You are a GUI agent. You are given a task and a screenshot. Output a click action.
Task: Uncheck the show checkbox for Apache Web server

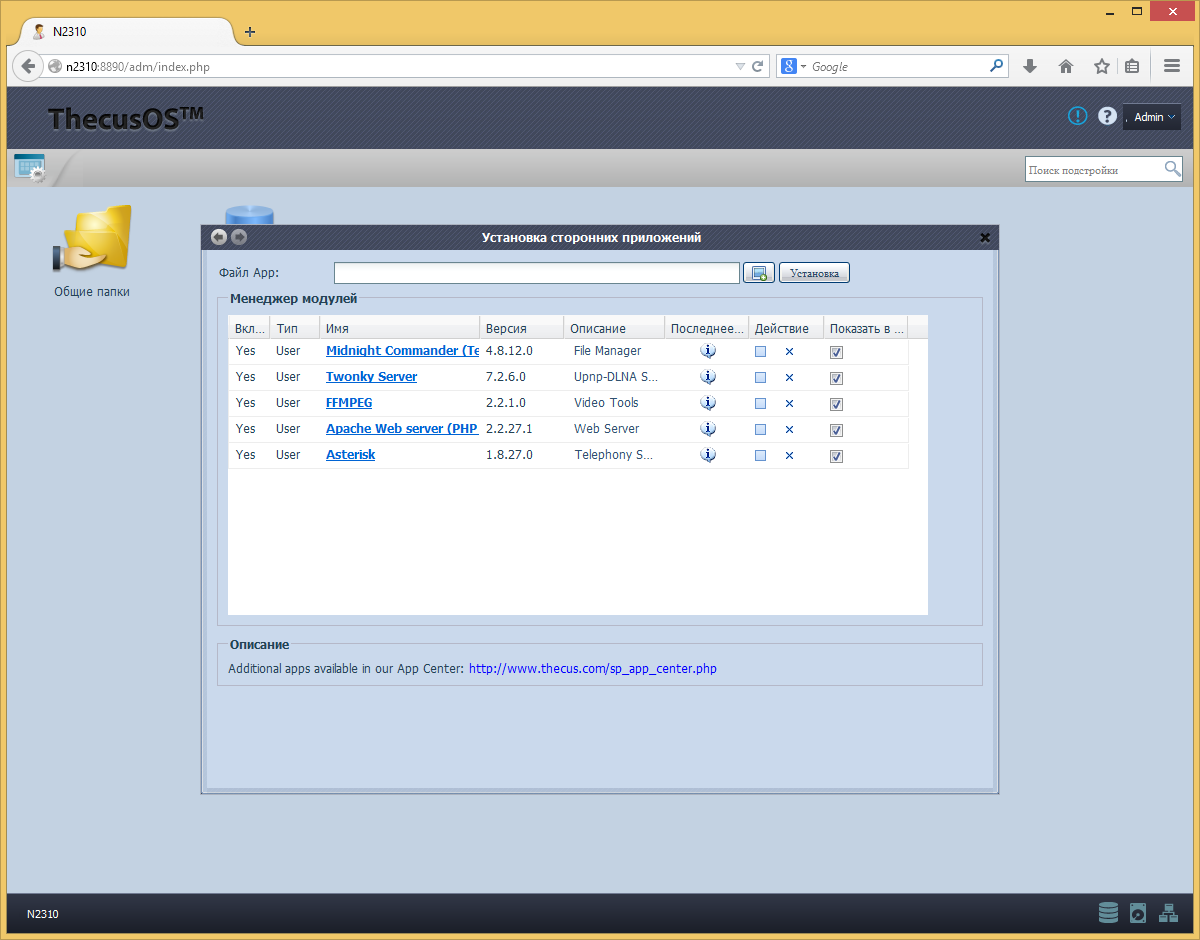[837, 430]
